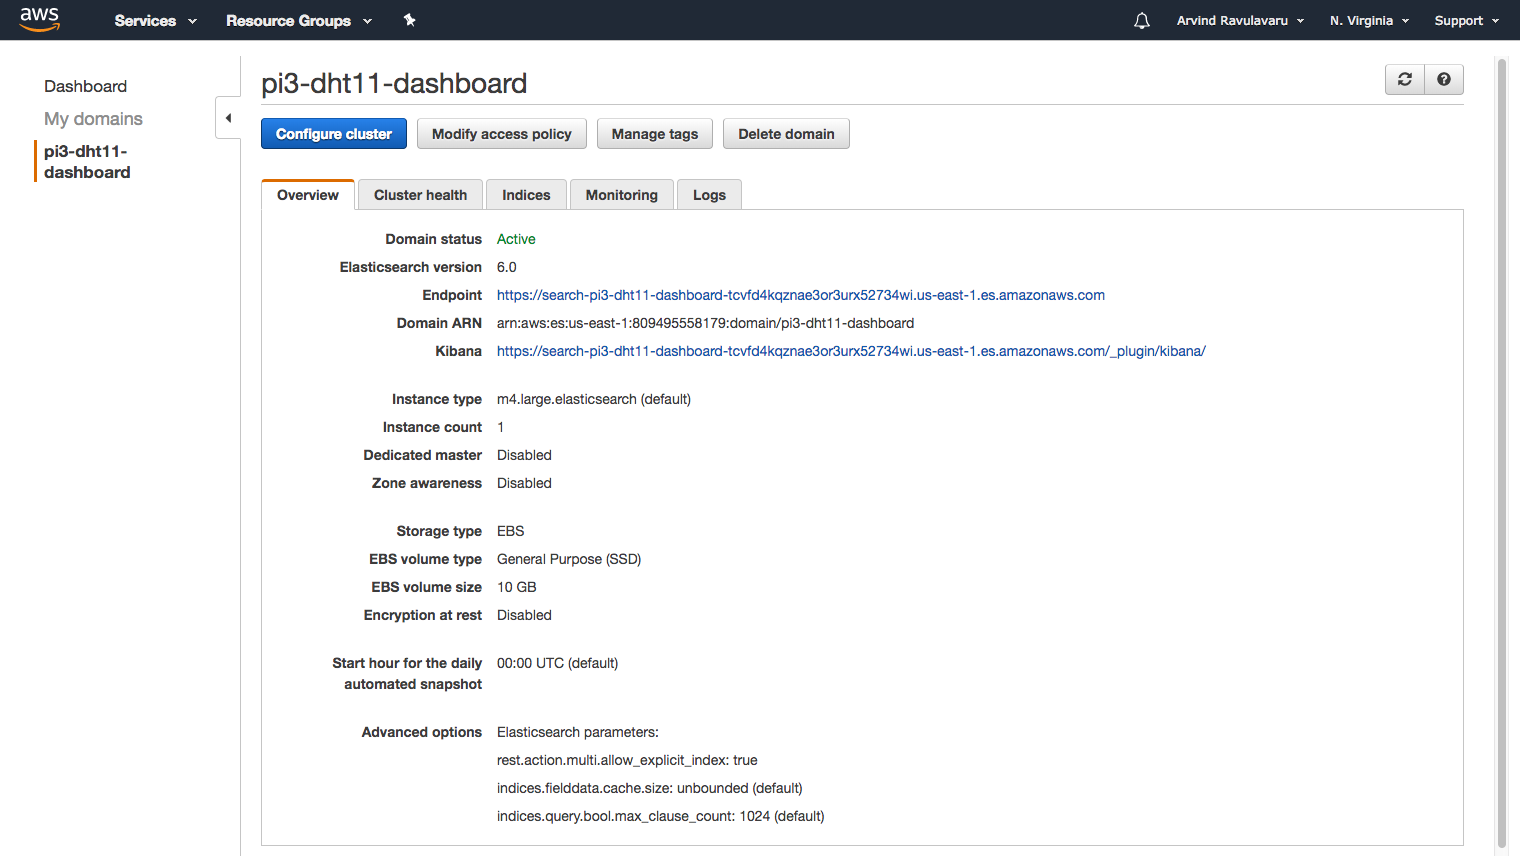Open the Support dropdown menu

1467,20
